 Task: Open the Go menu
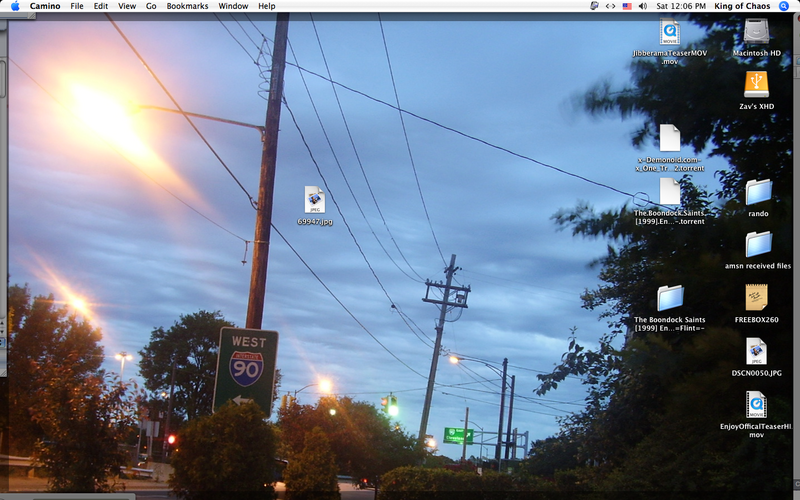tap(151, 6)
